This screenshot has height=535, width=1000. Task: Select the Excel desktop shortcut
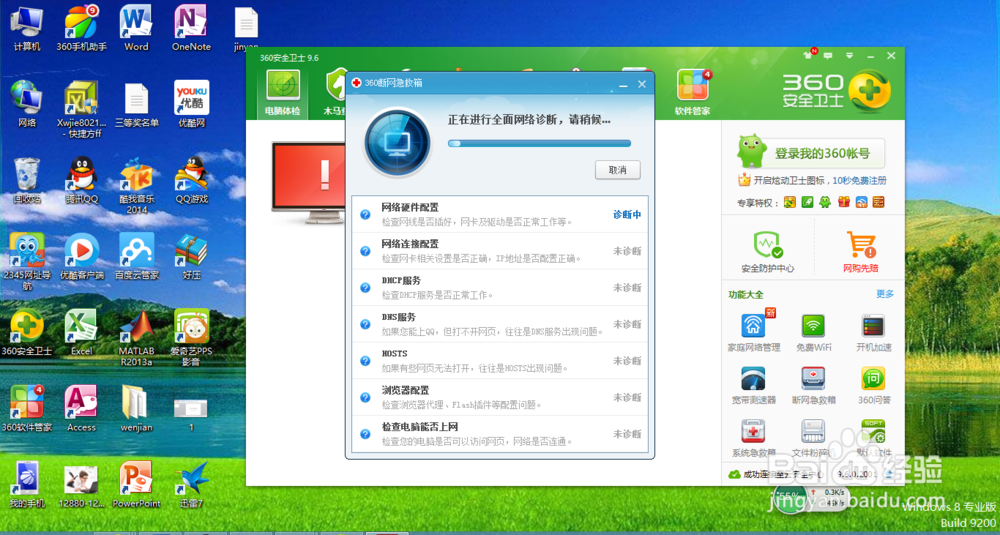(x=81, y=332)
